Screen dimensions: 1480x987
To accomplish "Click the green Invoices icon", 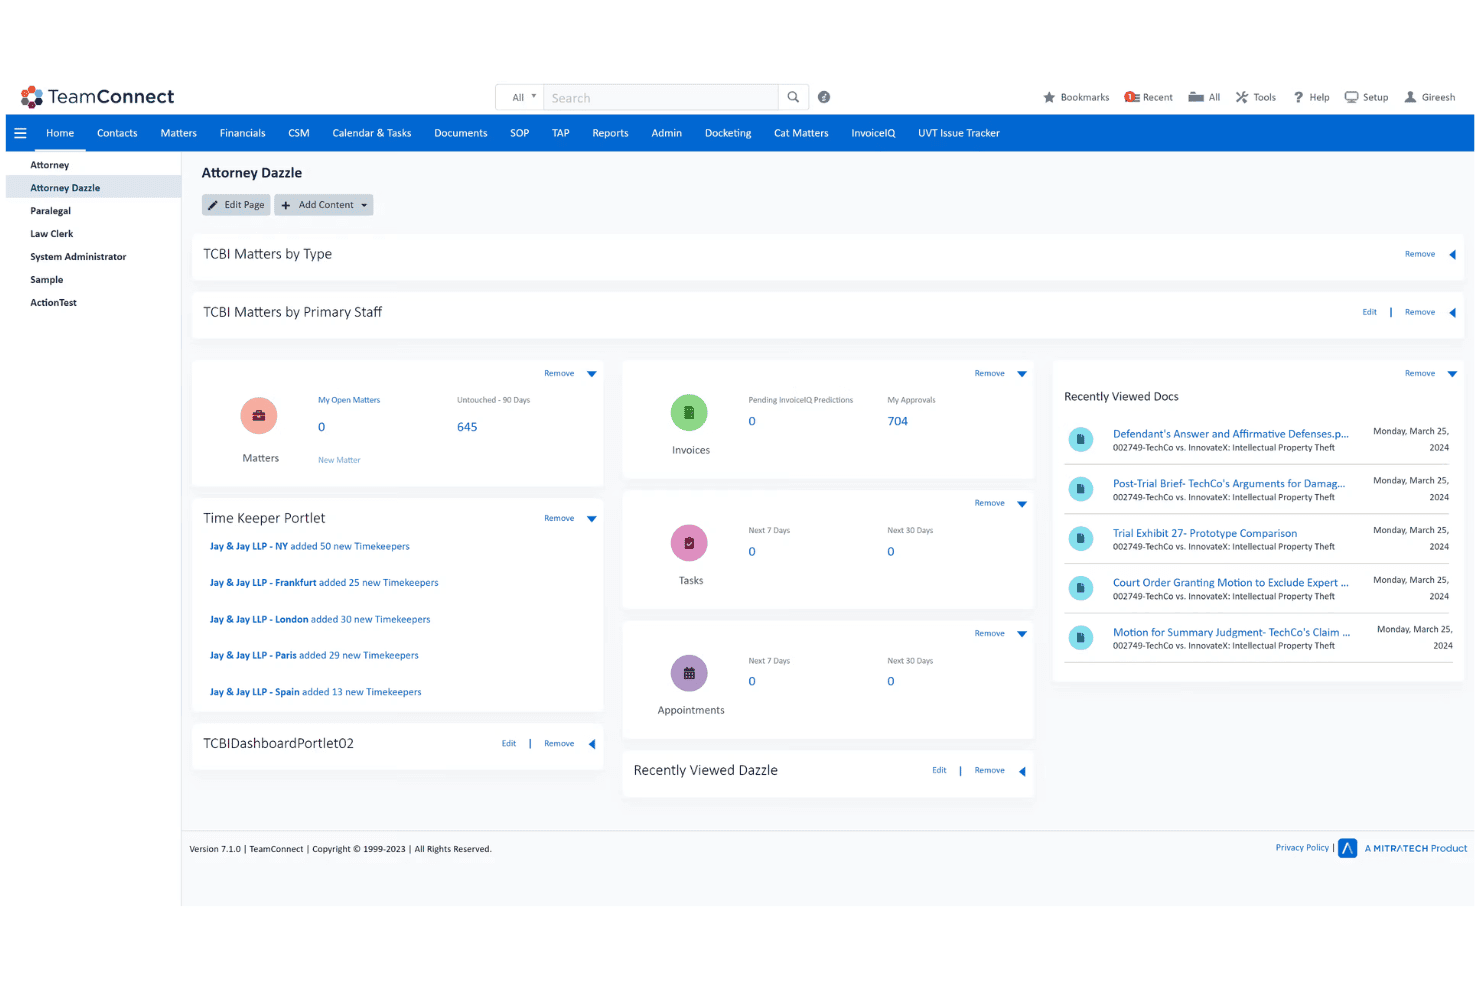I will [x=689, y=412].
